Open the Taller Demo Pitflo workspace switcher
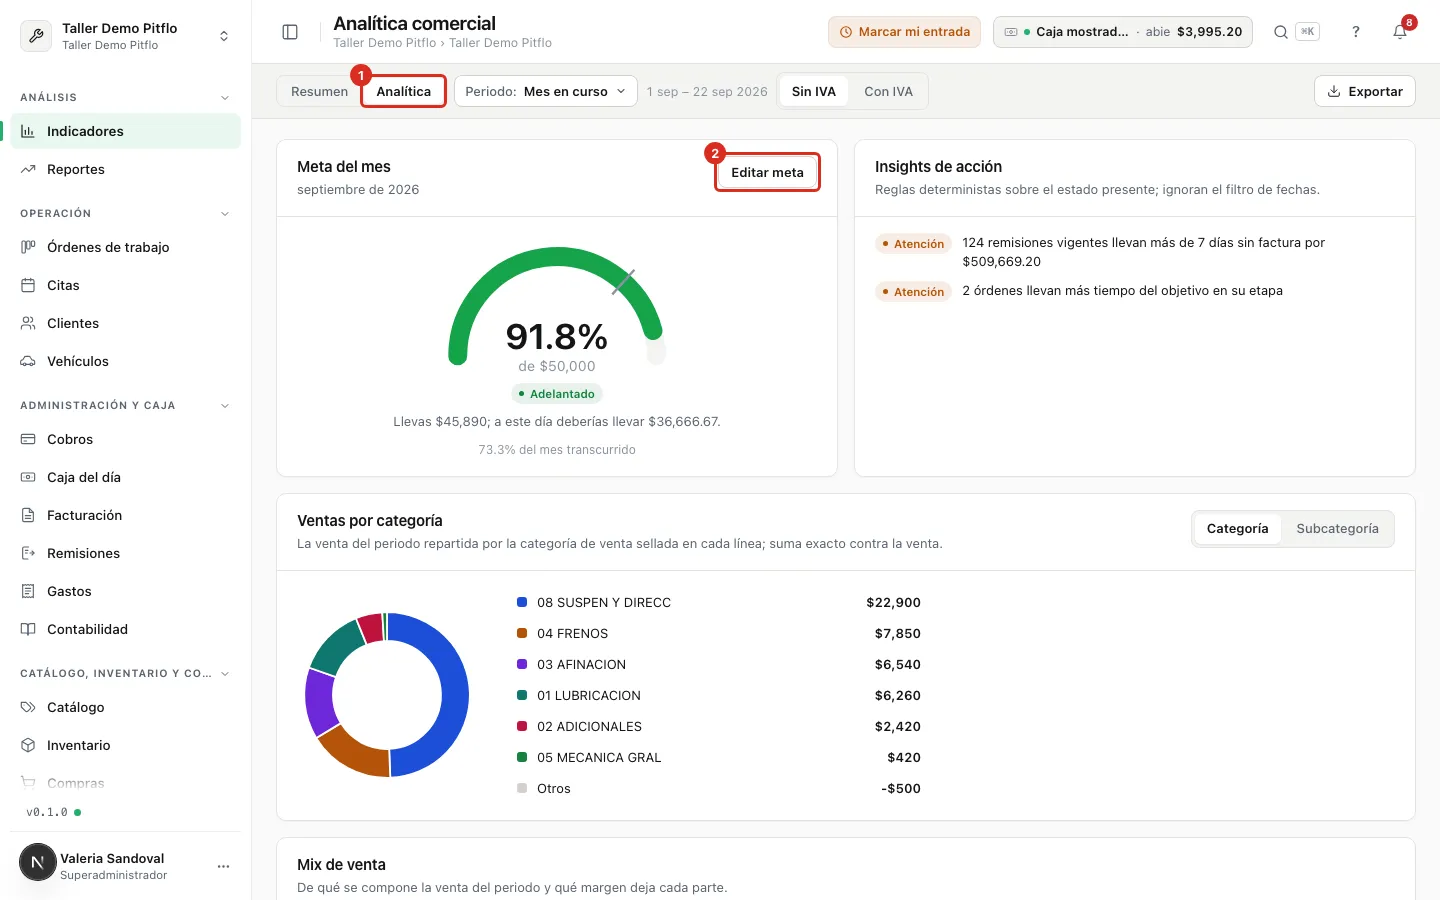The image size is (1440, 900). pos(126,36)
